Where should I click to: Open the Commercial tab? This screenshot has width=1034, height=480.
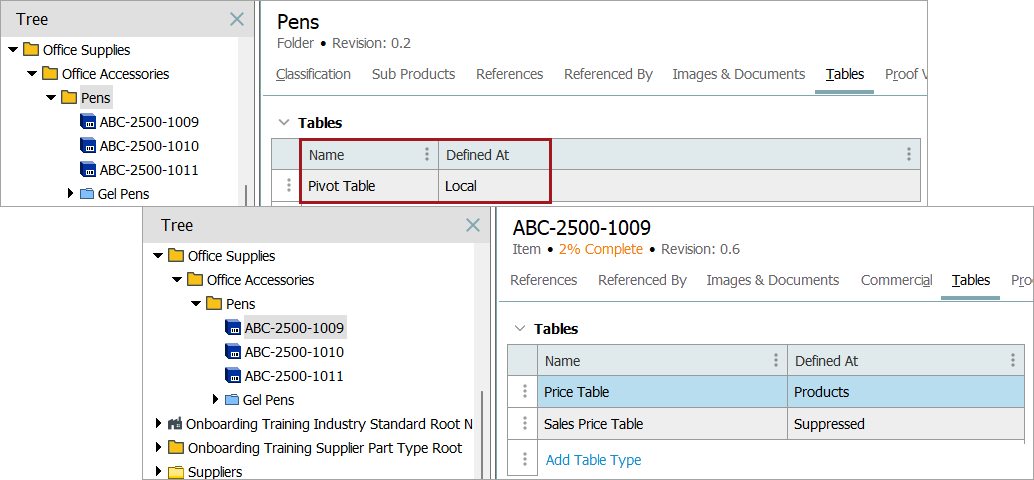point(896,280)
